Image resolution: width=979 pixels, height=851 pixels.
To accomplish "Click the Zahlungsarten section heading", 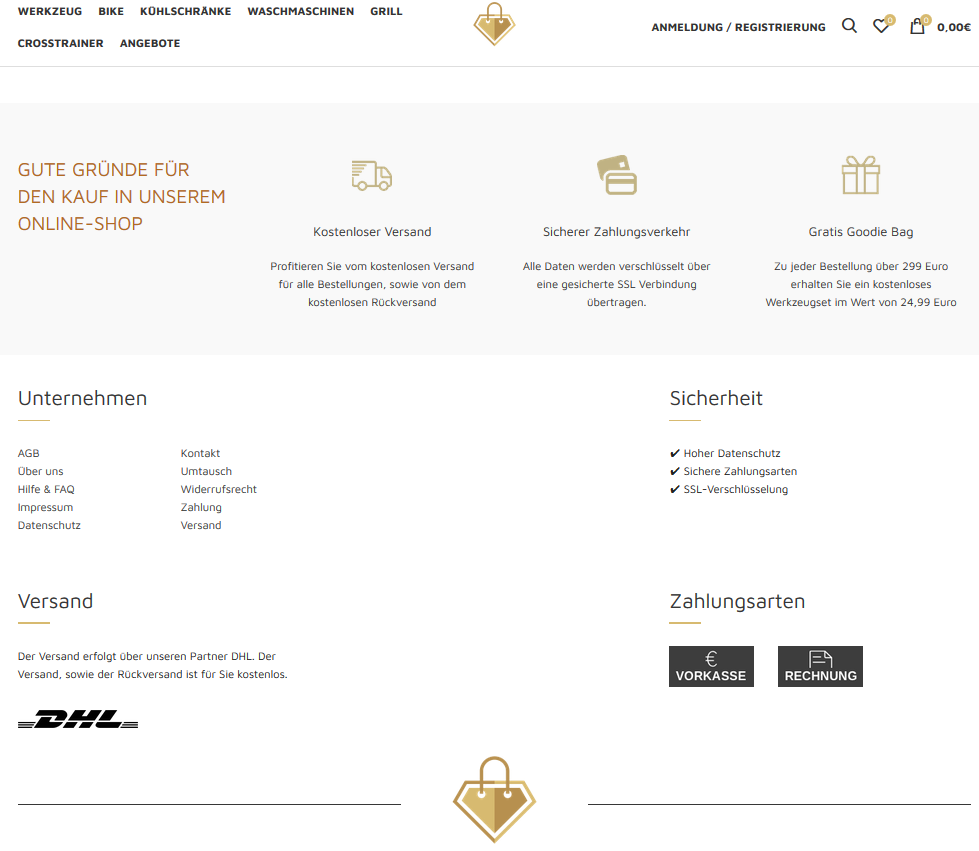I will (737, 601).
